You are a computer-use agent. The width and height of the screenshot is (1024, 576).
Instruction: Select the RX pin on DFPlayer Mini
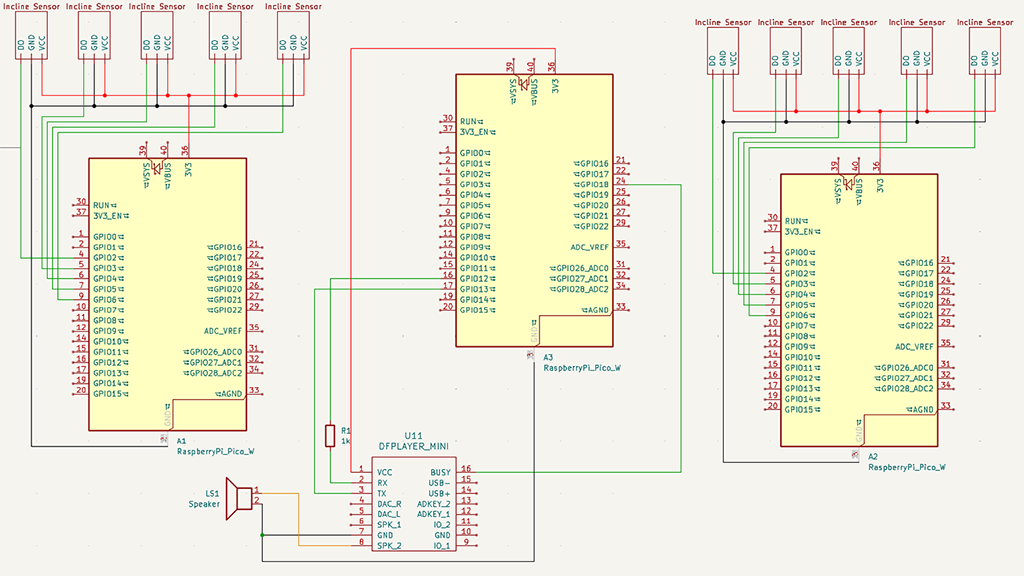click(x=382, y=483)
